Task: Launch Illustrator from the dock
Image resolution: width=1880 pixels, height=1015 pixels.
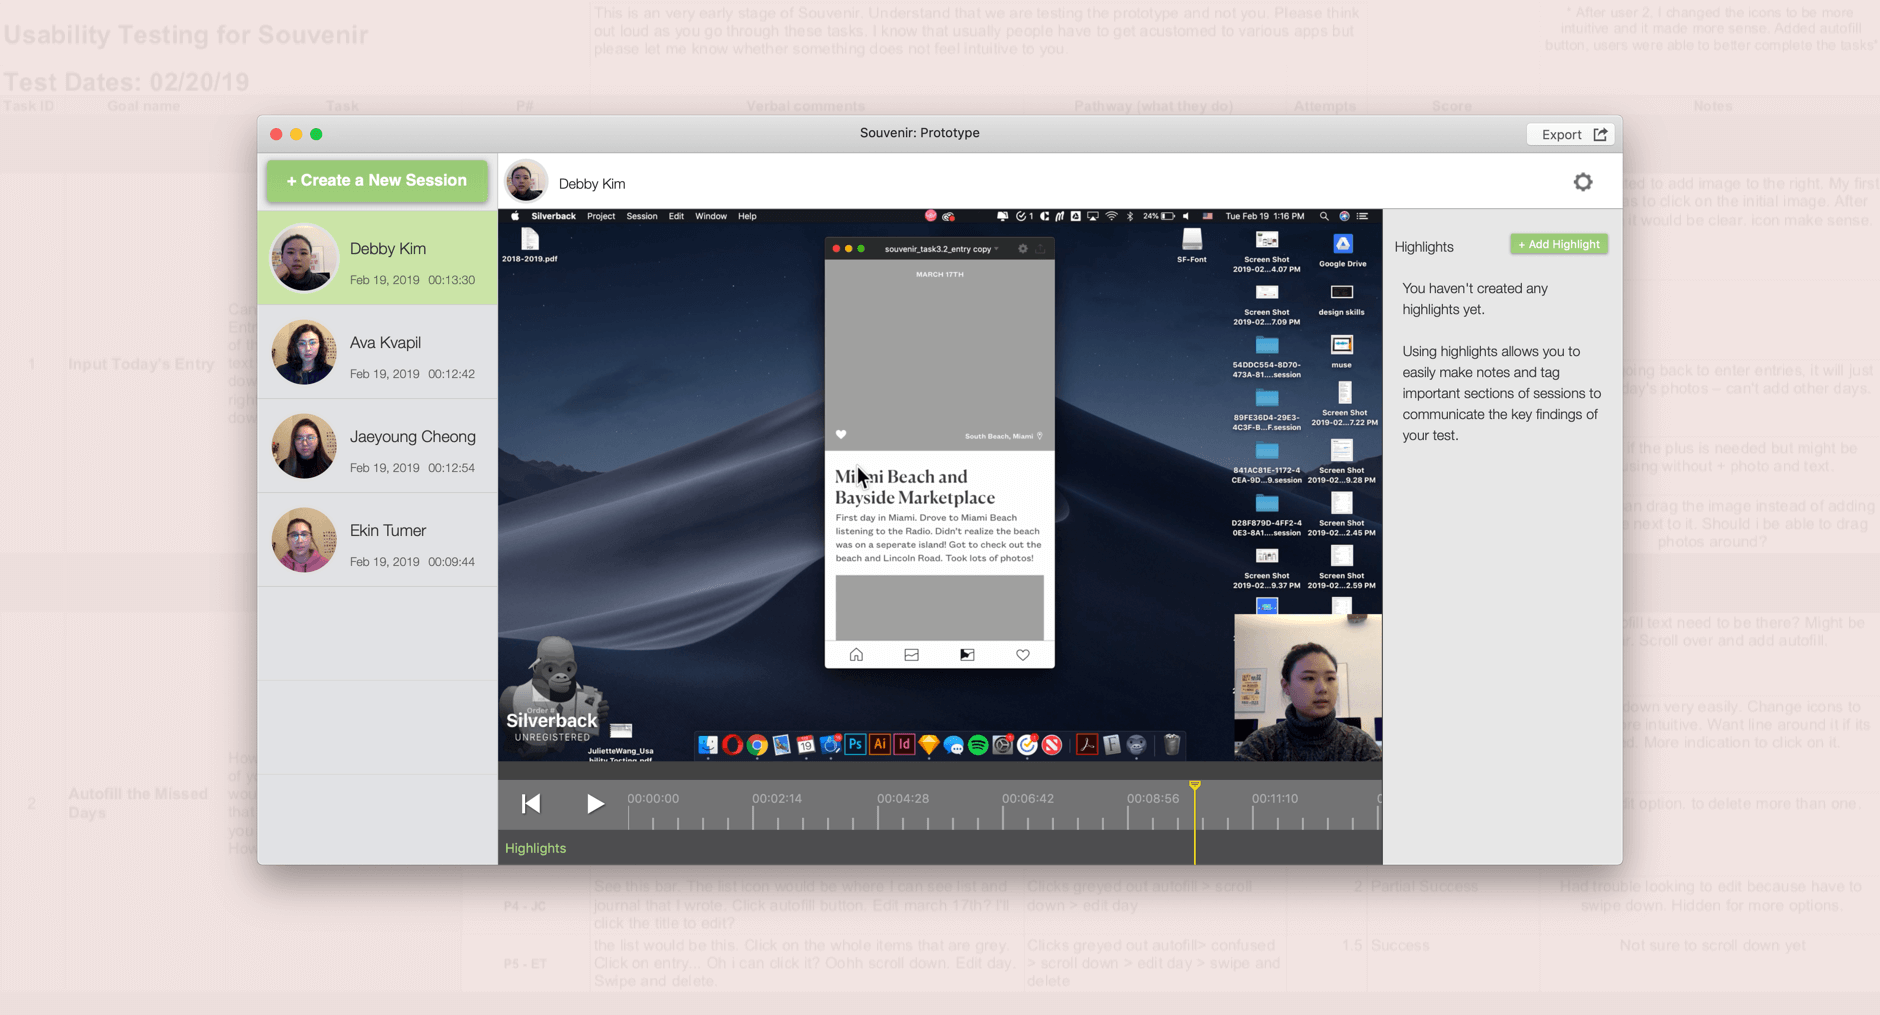Action: [x=880, y=745]
